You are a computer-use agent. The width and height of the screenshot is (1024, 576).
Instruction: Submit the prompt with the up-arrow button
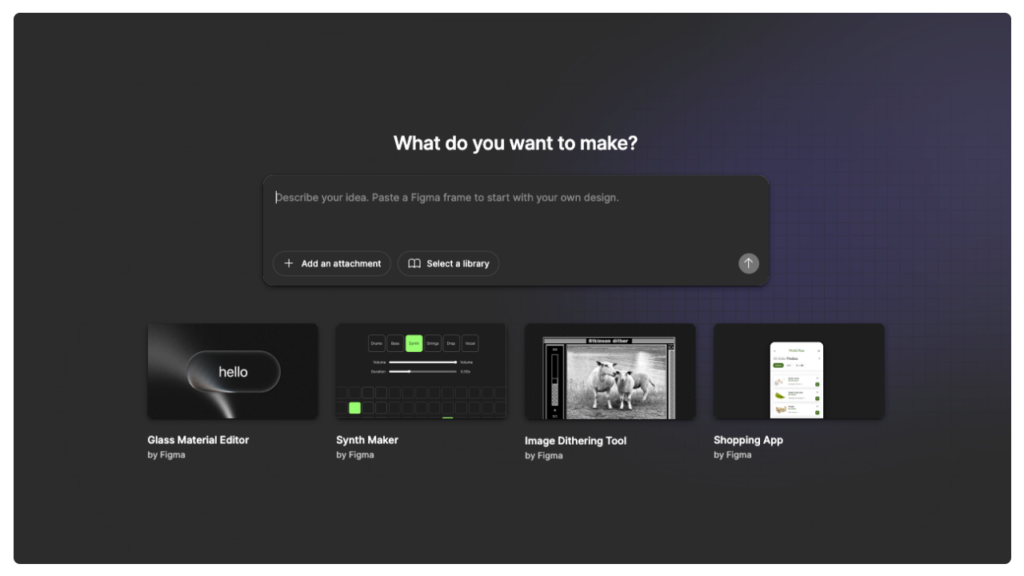coord(748,263)
